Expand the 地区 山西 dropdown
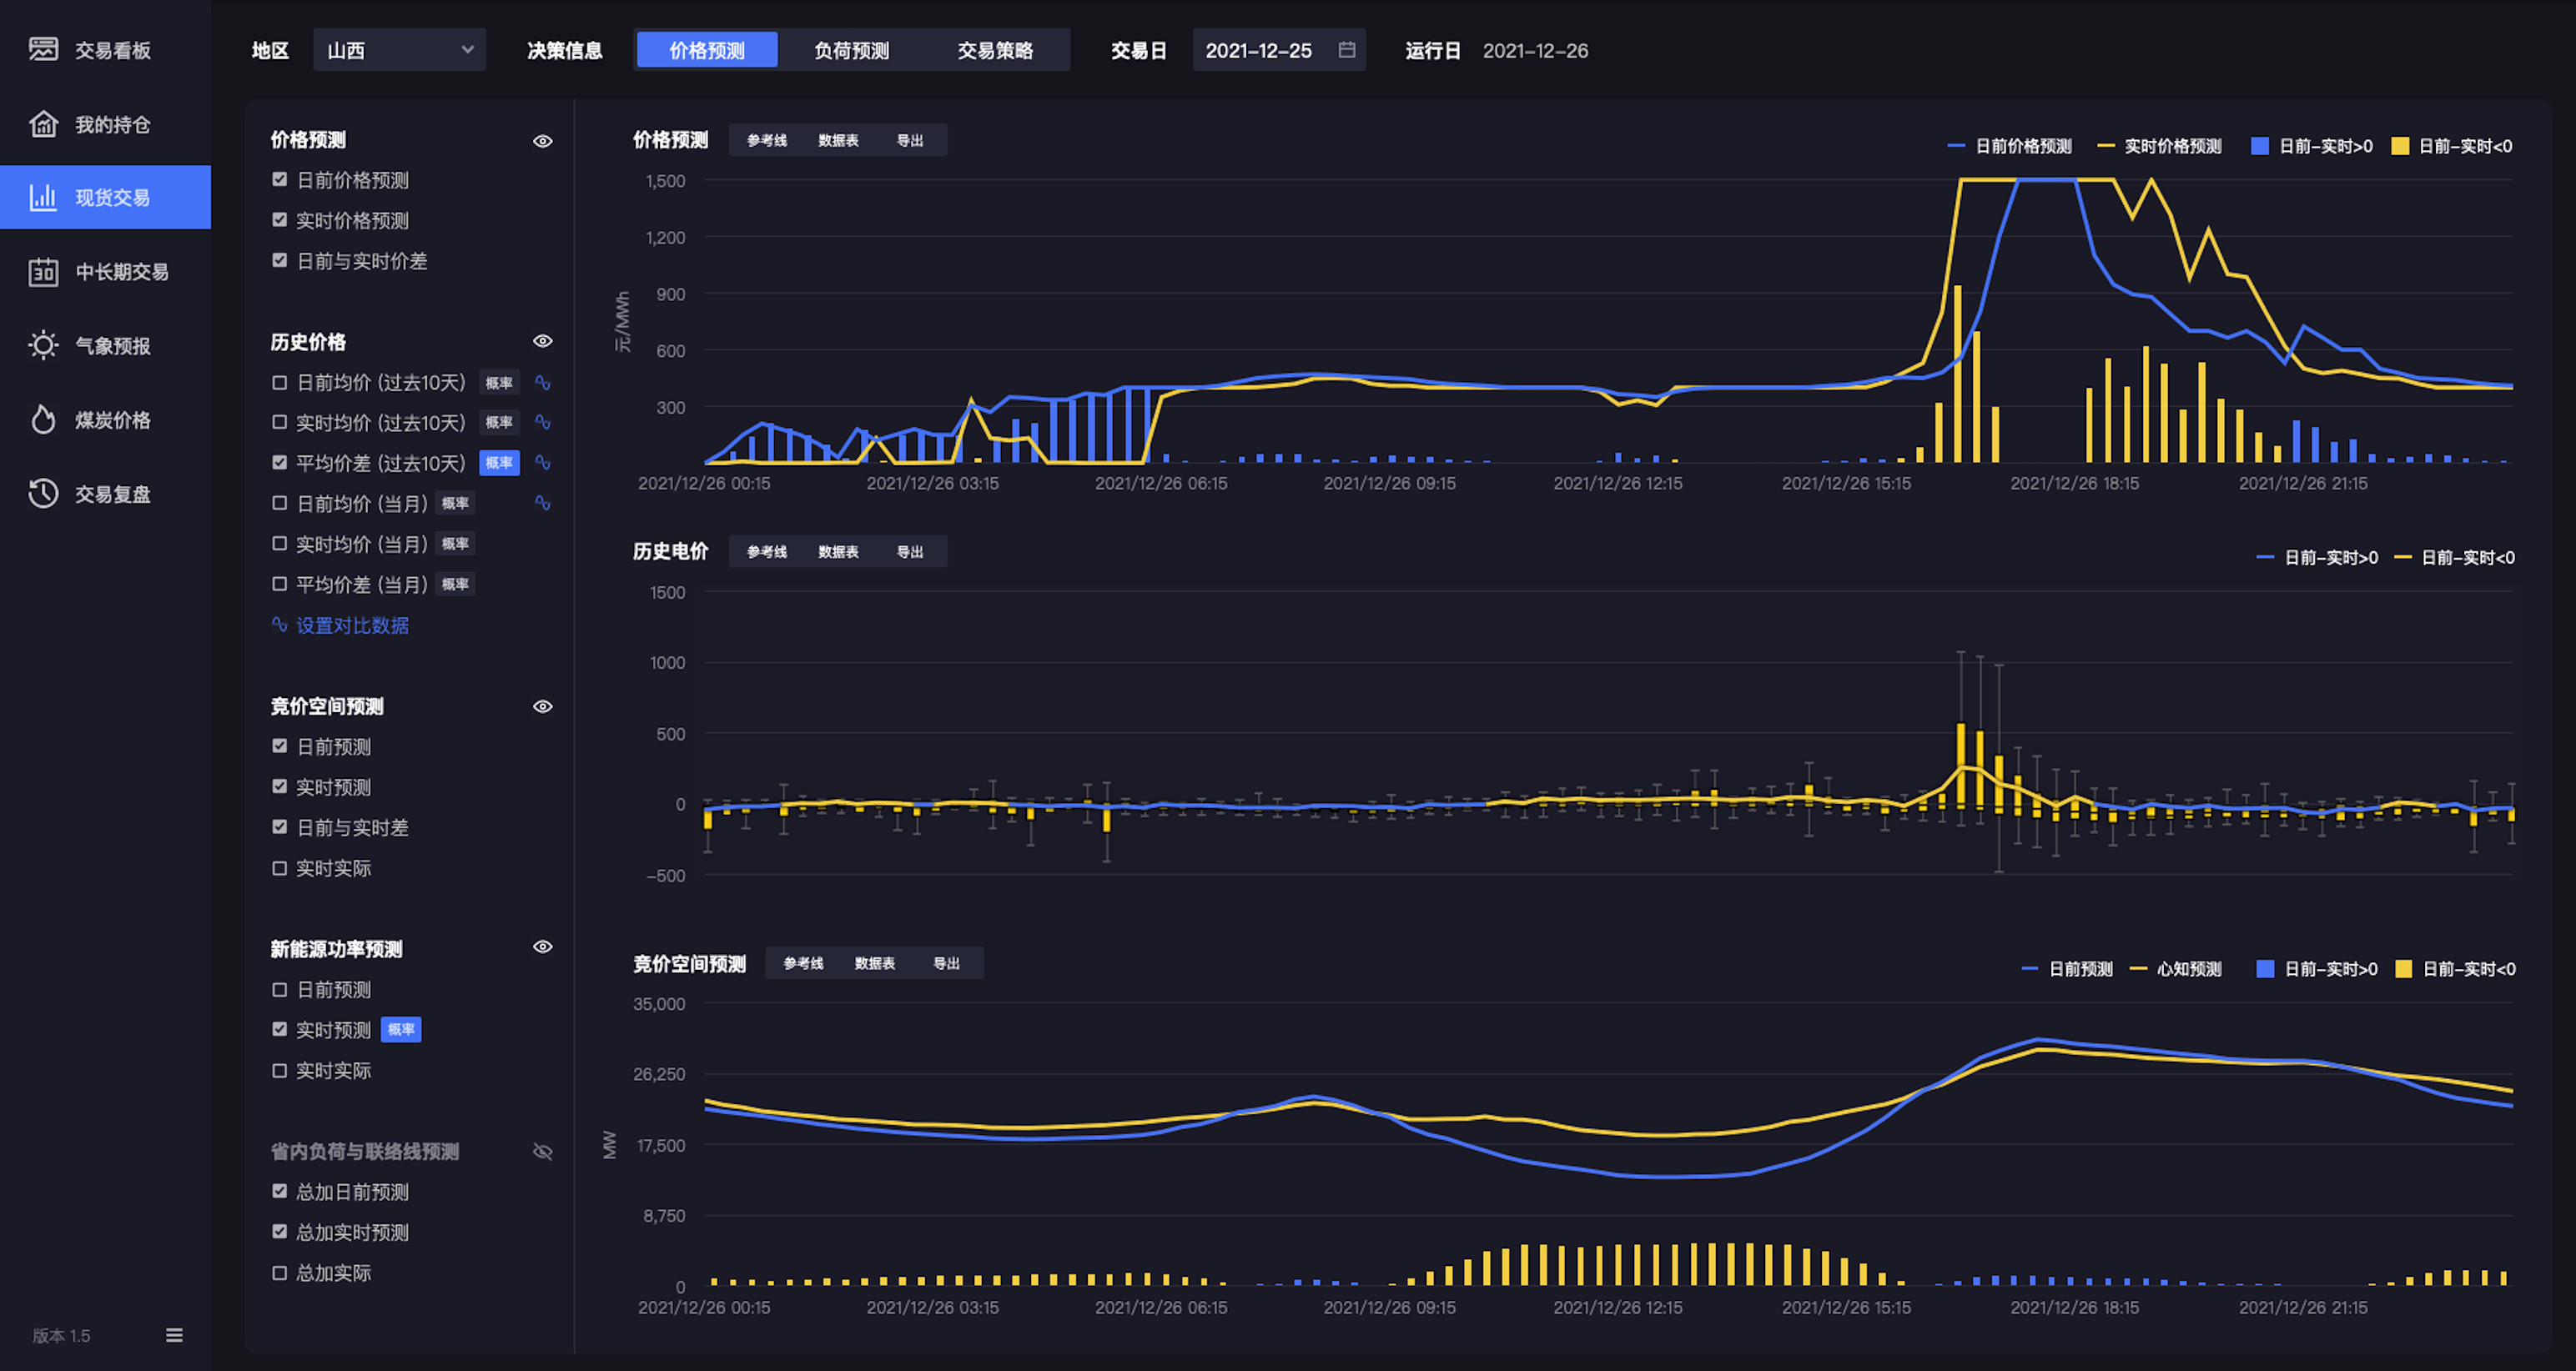2576x1371 pixels. click(400, 50)
